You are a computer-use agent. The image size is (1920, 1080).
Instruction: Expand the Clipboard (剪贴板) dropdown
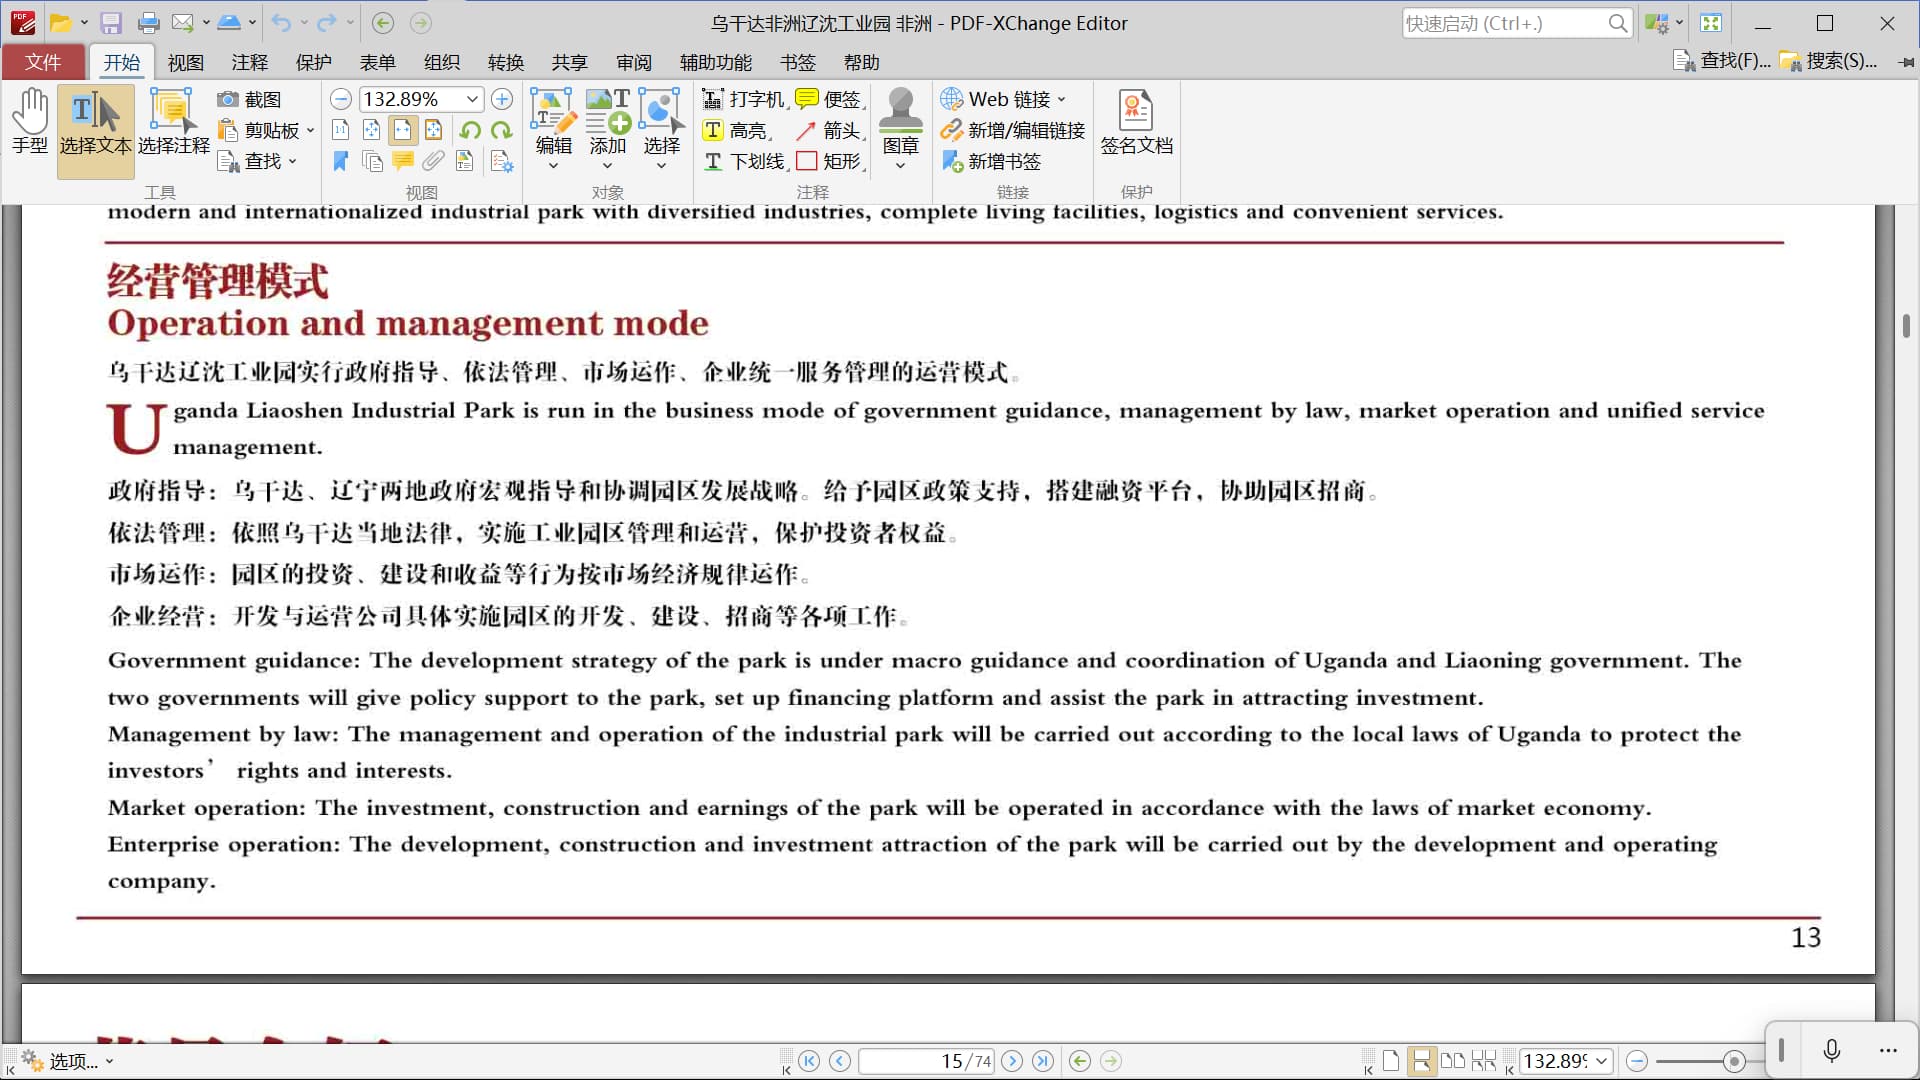click(x=310, y=130)
